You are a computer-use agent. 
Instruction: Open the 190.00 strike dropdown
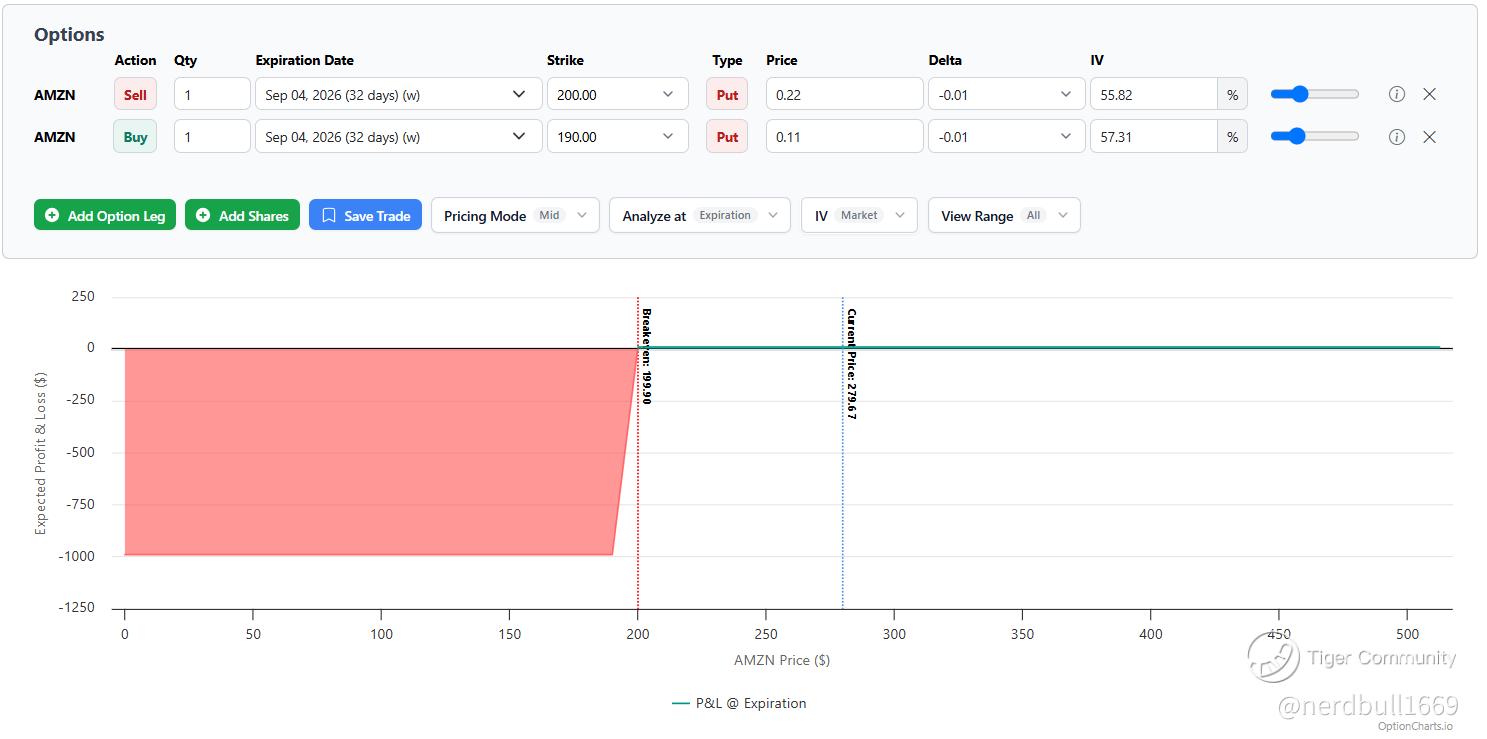click(x=618, y=137)
